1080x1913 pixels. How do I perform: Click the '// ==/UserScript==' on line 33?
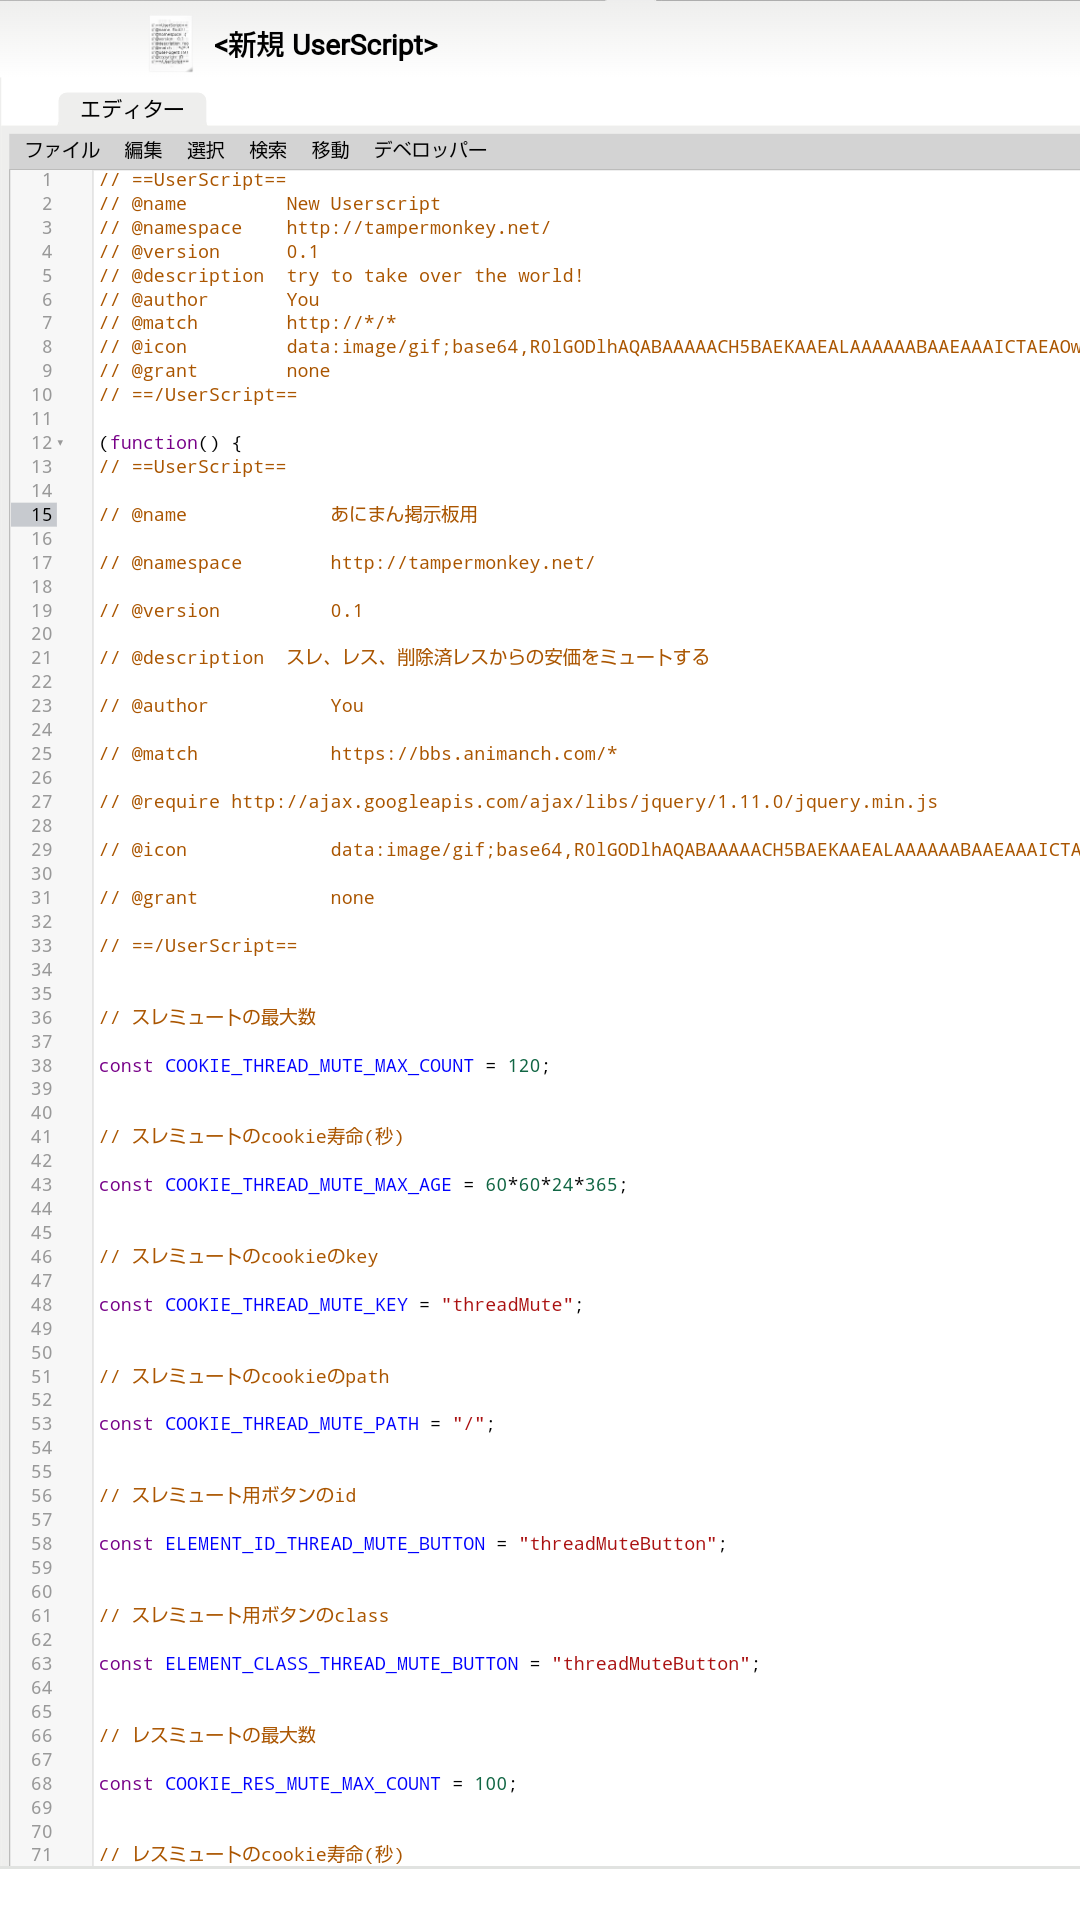(x=198, y=946)
